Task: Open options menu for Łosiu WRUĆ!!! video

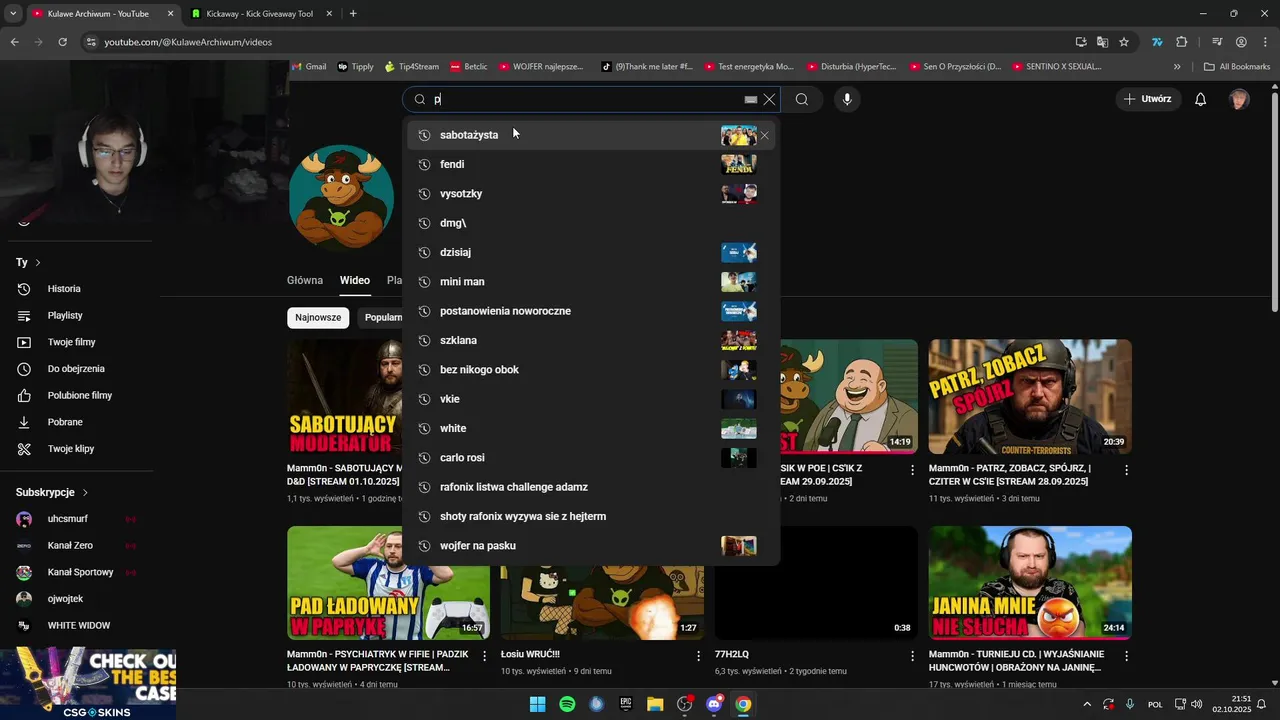Action: coord(699,656)
